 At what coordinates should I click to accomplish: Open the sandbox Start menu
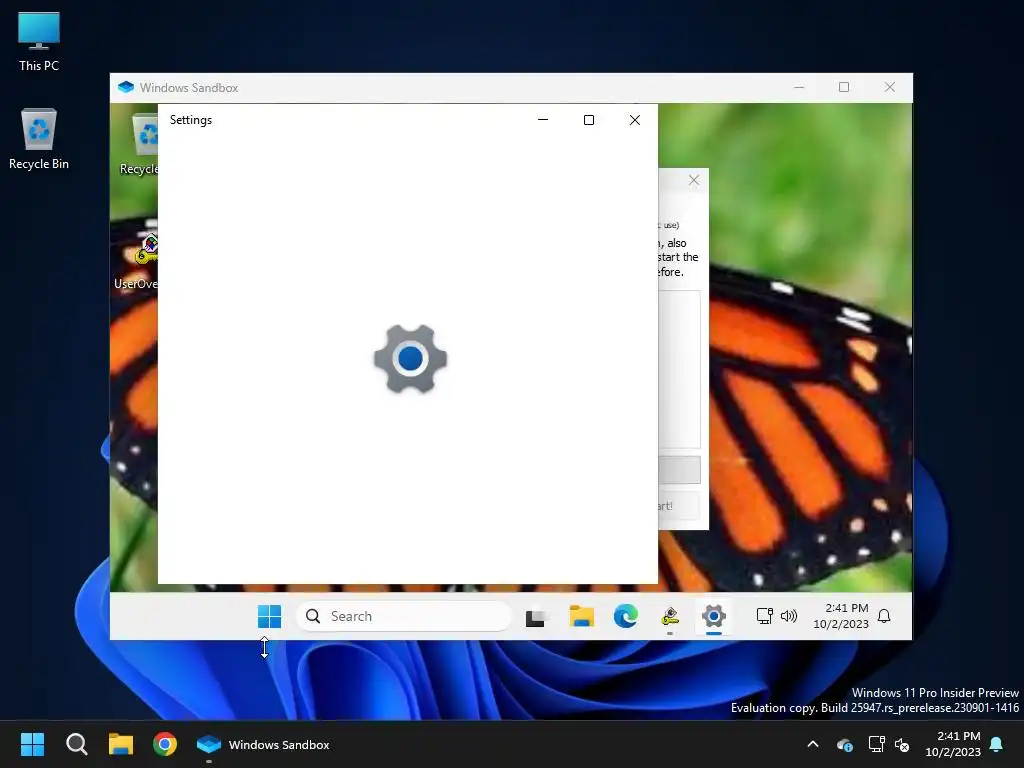269,616
